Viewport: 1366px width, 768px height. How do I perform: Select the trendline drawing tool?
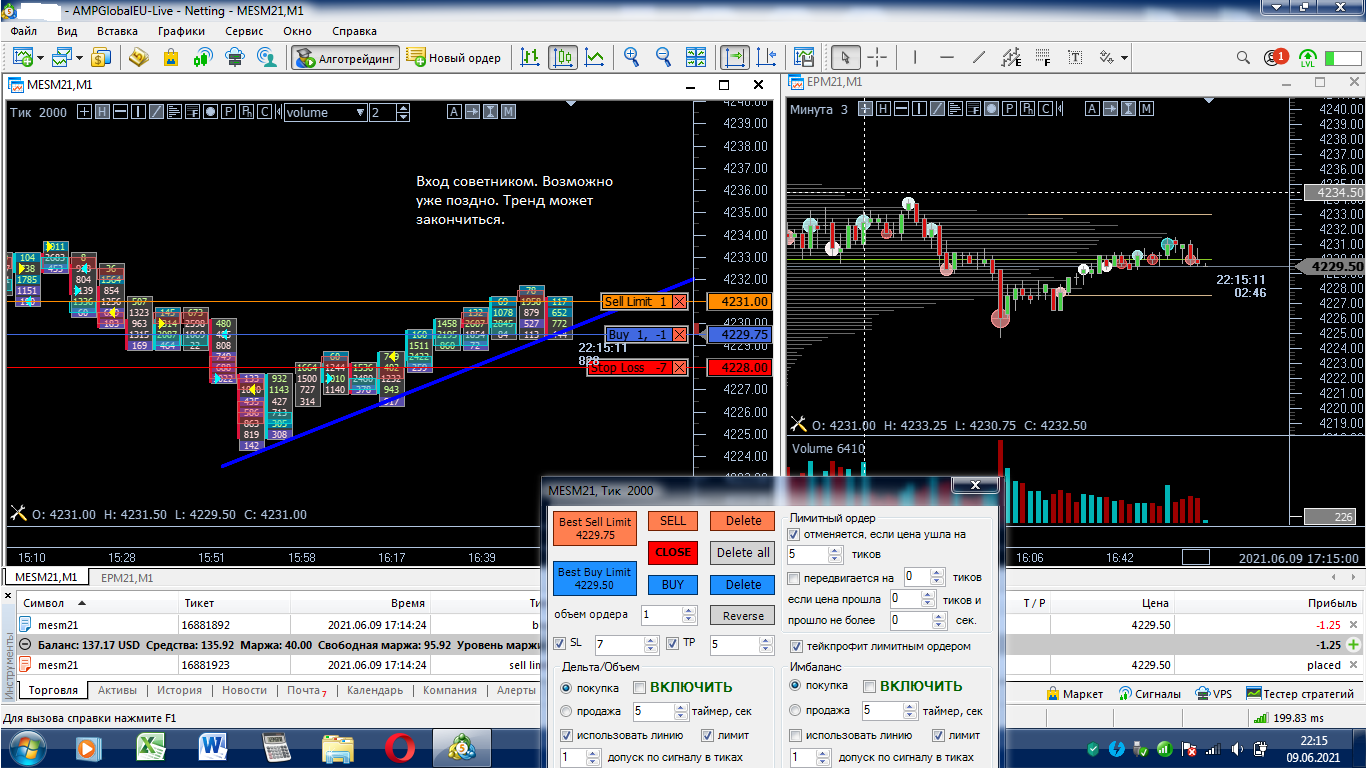point(979,57)
